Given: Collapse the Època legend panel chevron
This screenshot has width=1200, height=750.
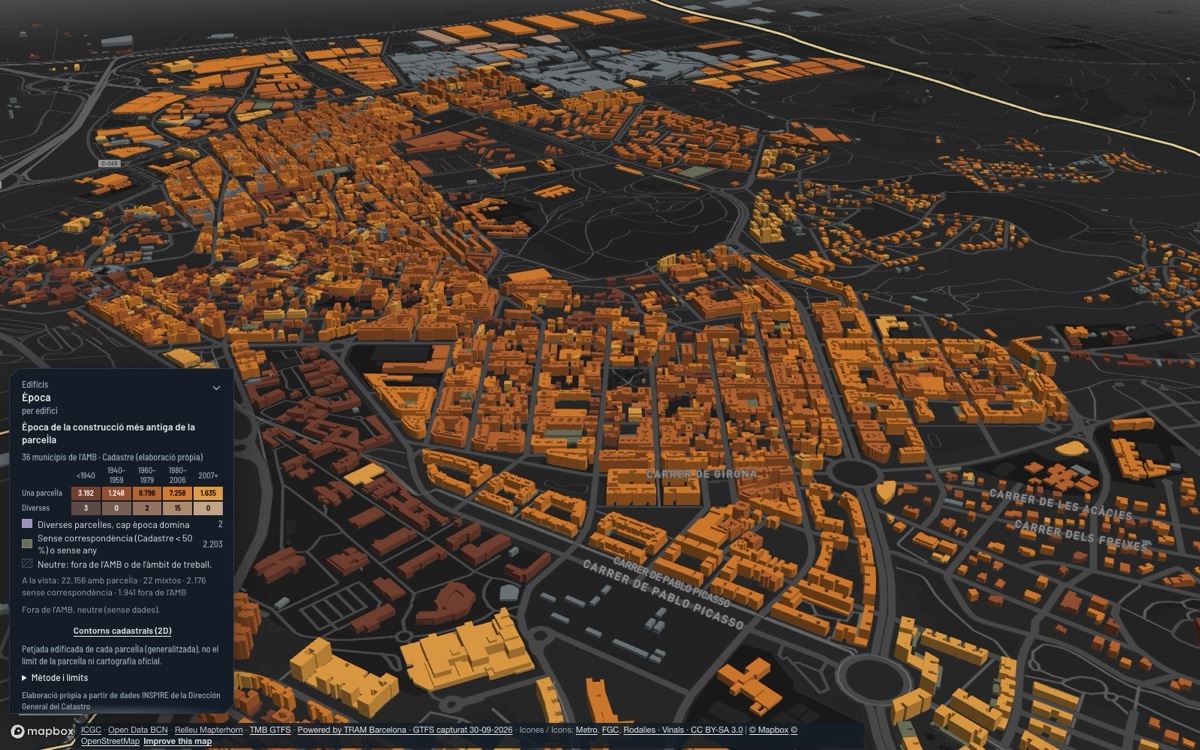Looking at the screenshot, I should [216, 387].
